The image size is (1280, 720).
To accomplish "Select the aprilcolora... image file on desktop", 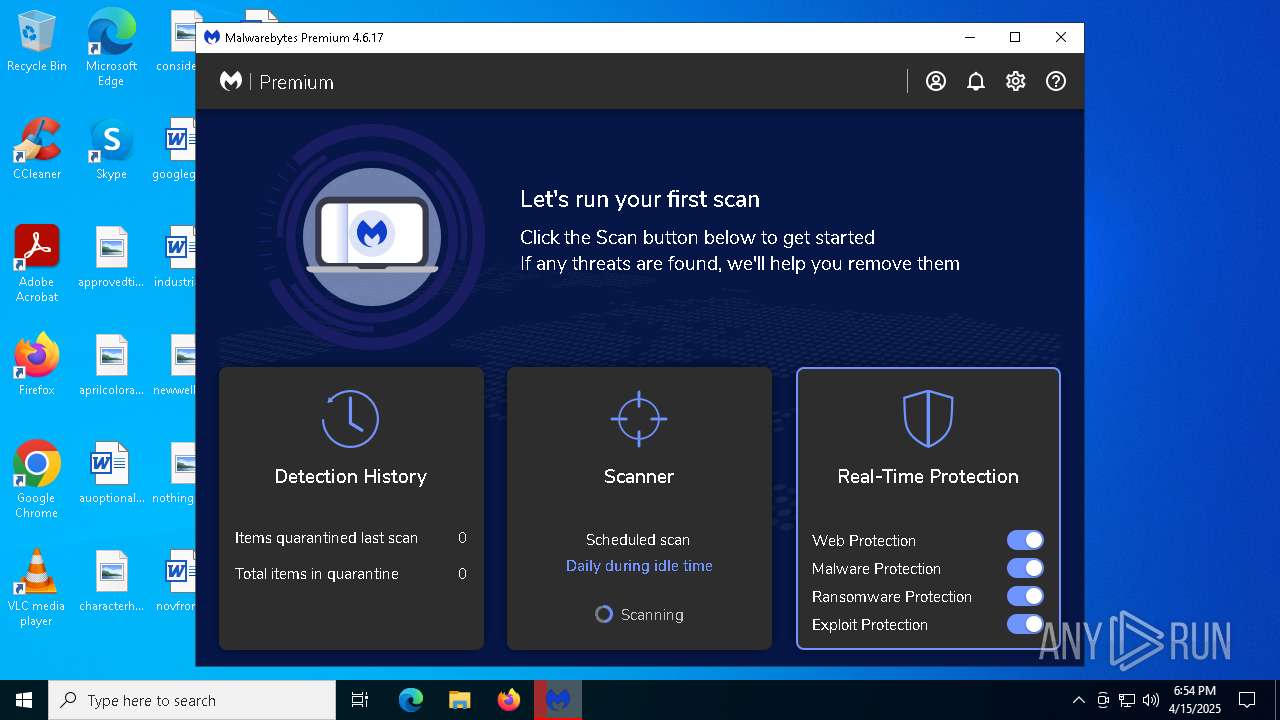I will click(x=111, y=365).
